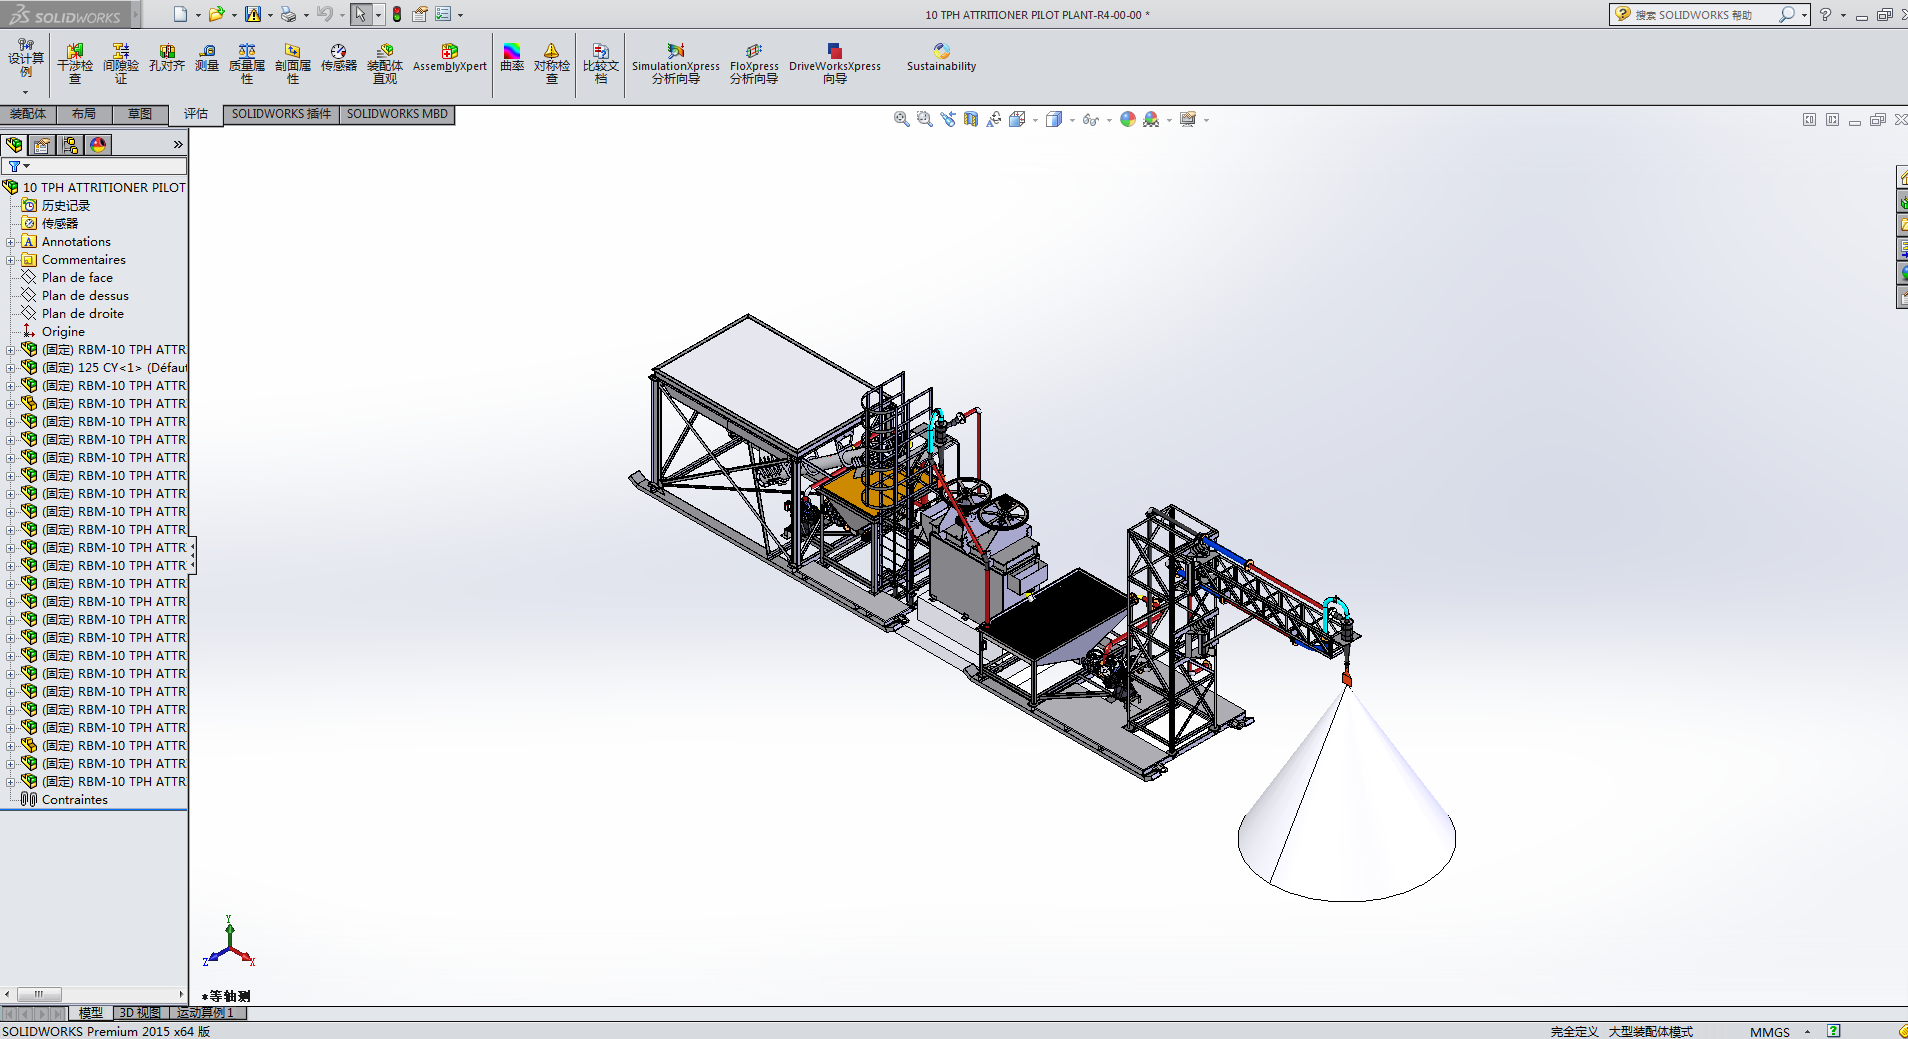This screenshot has width=1908, height=1039.
Task: Expand the Annotations tree folder
Action: coord(11,242)
